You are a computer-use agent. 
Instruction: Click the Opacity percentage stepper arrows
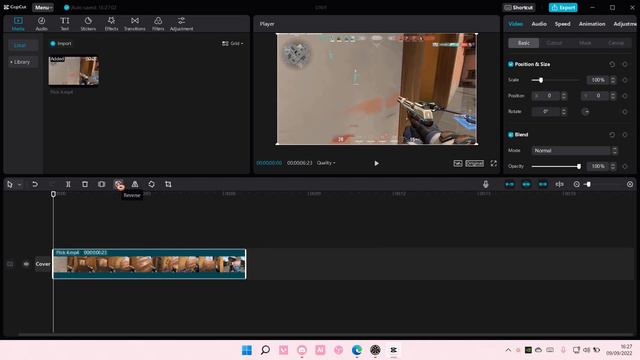click(x=613, y=167)
